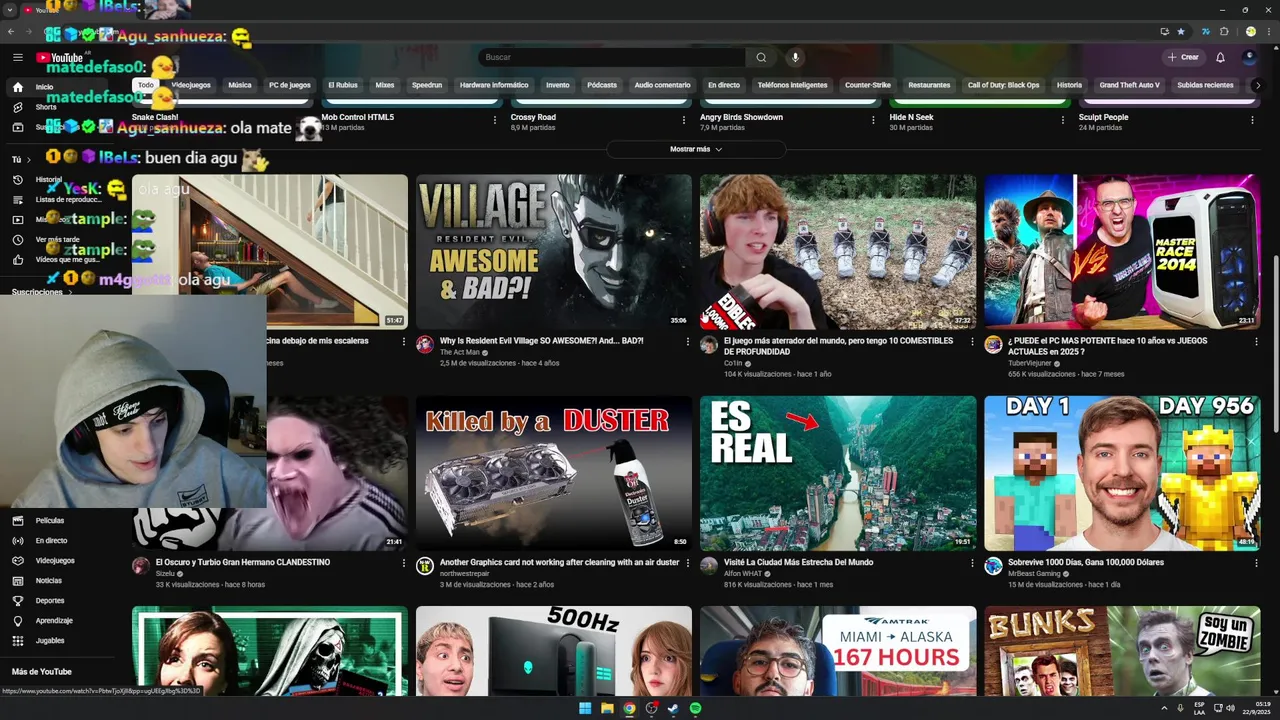Select the Counter-Strike filter chip

868,85
